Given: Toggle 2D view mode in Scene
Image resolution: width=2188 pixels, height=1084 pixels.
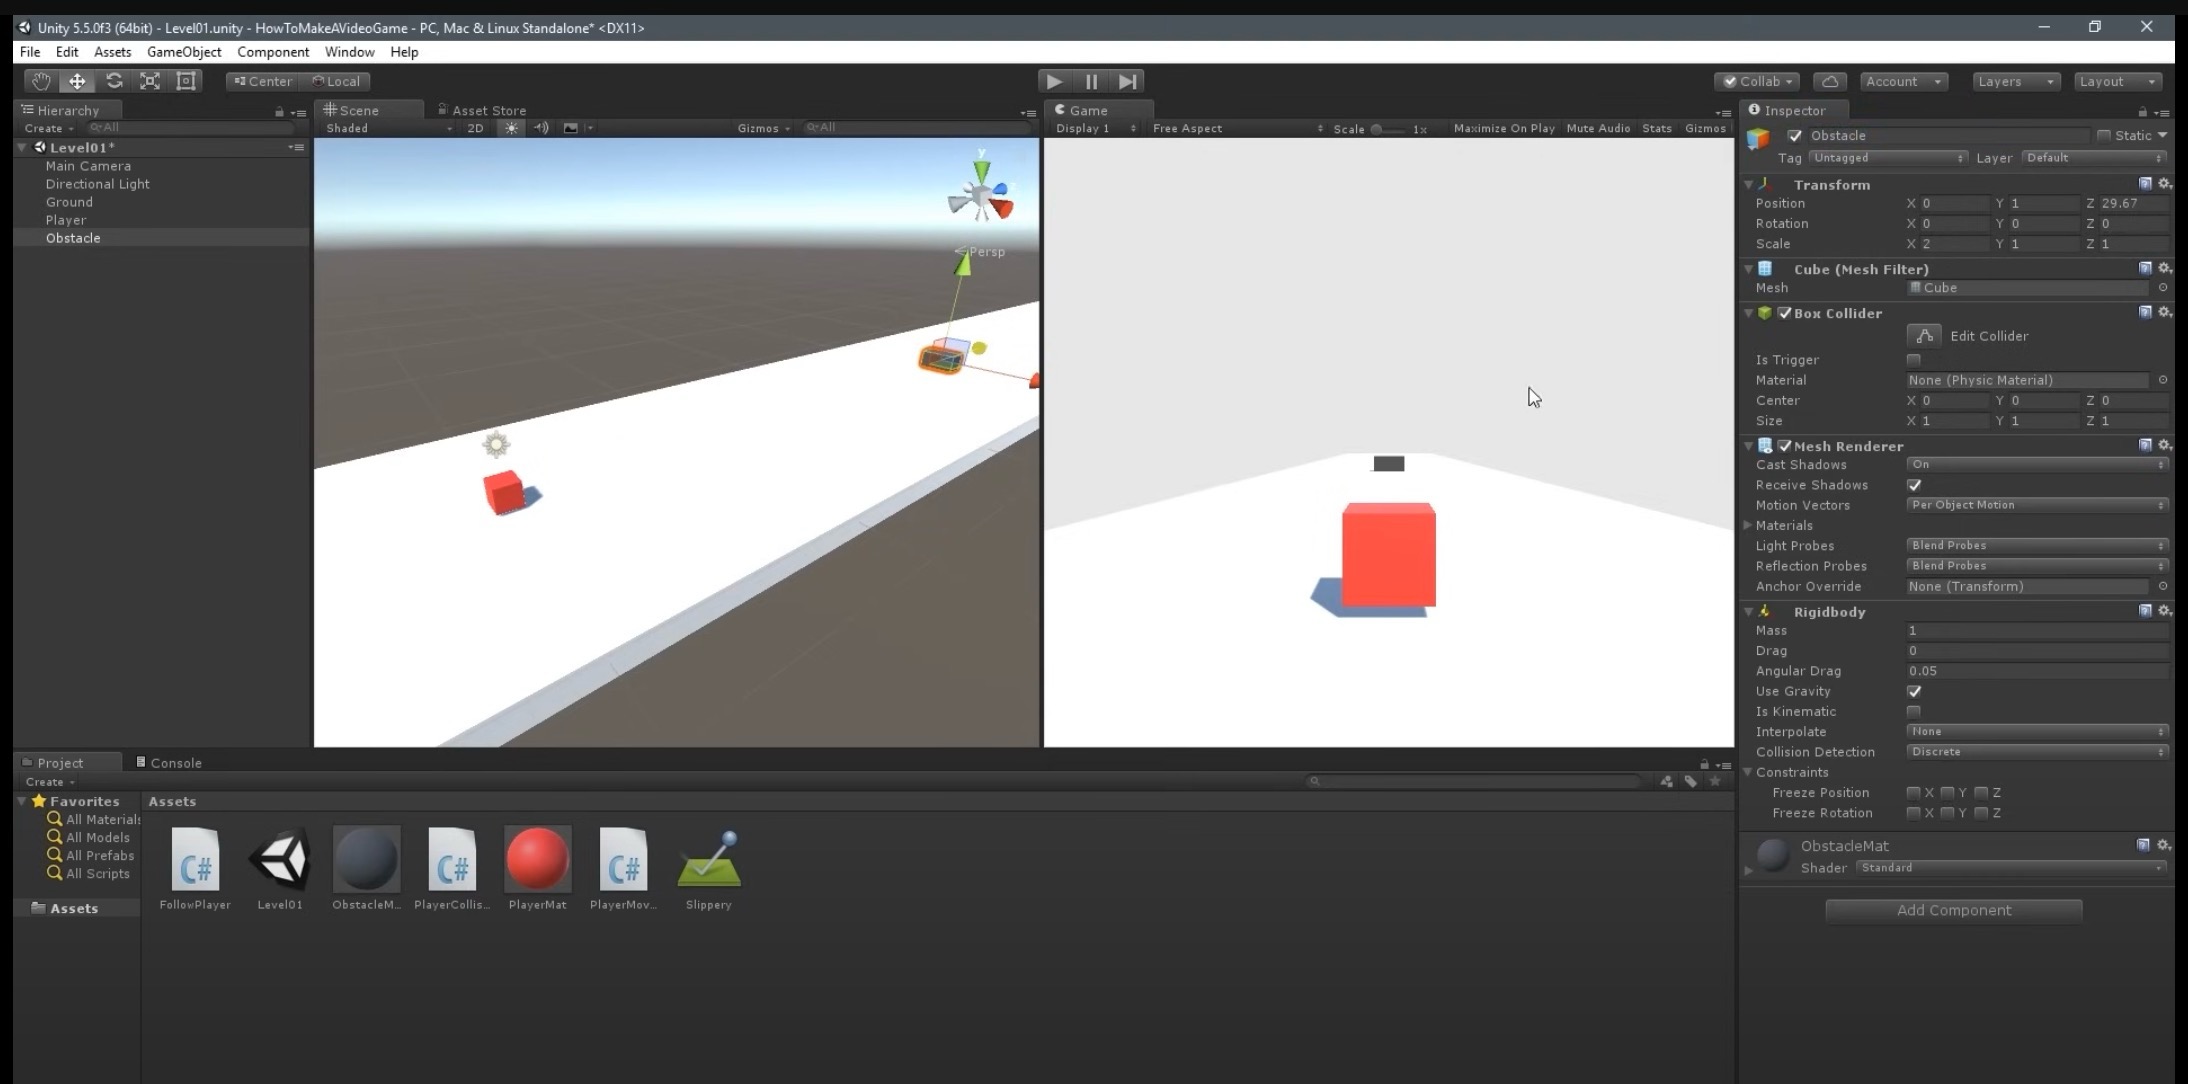Looking at the screenshot, I should click(474, 128).
